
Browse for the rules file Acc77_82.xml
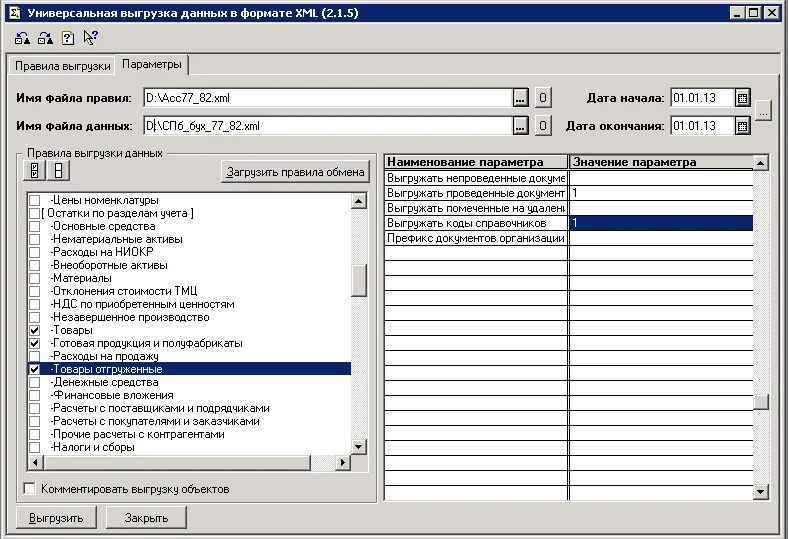[520, 98]
